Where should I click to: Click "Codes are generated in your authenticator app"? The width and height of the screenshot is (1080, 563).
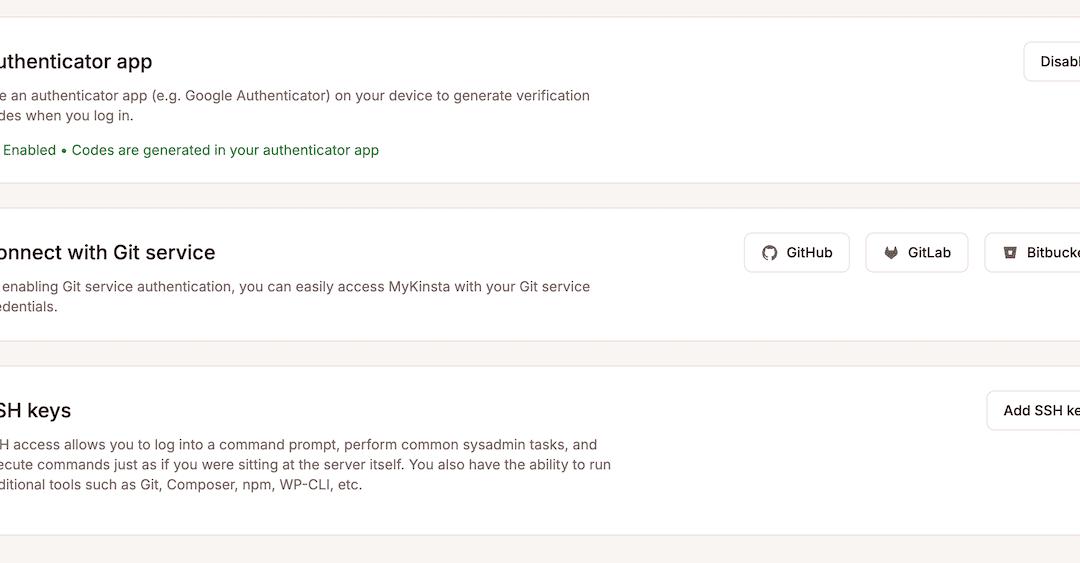coord(225,150)
